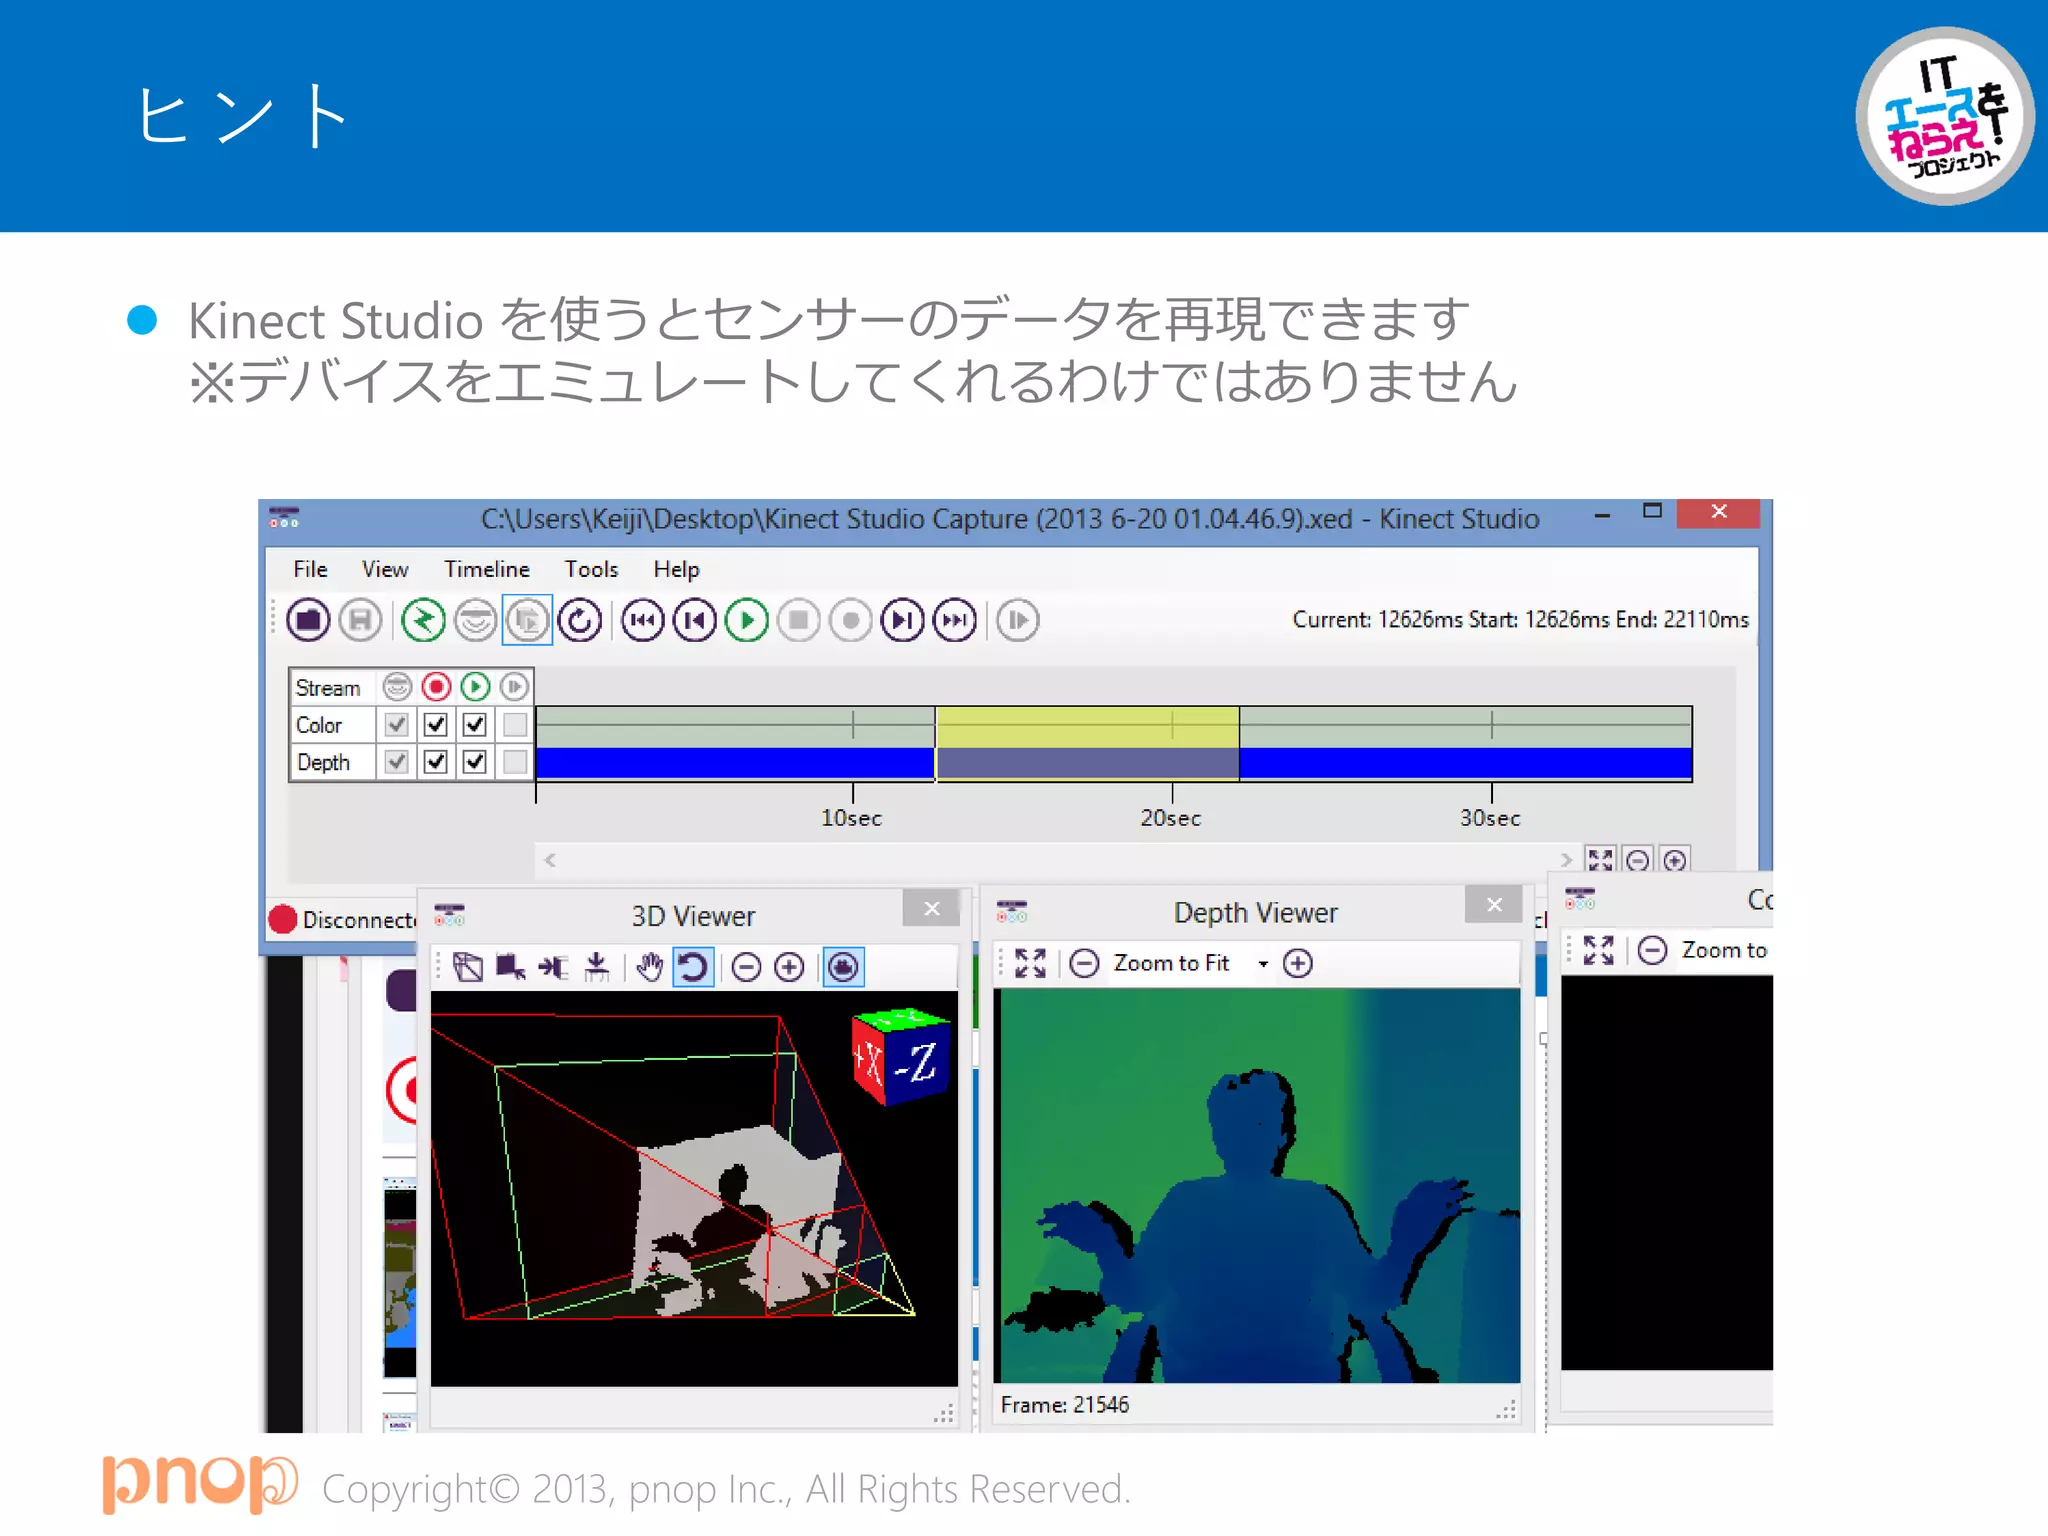Toggle Color stream record checkbox
The image size is (2048, 1536).
436,724
